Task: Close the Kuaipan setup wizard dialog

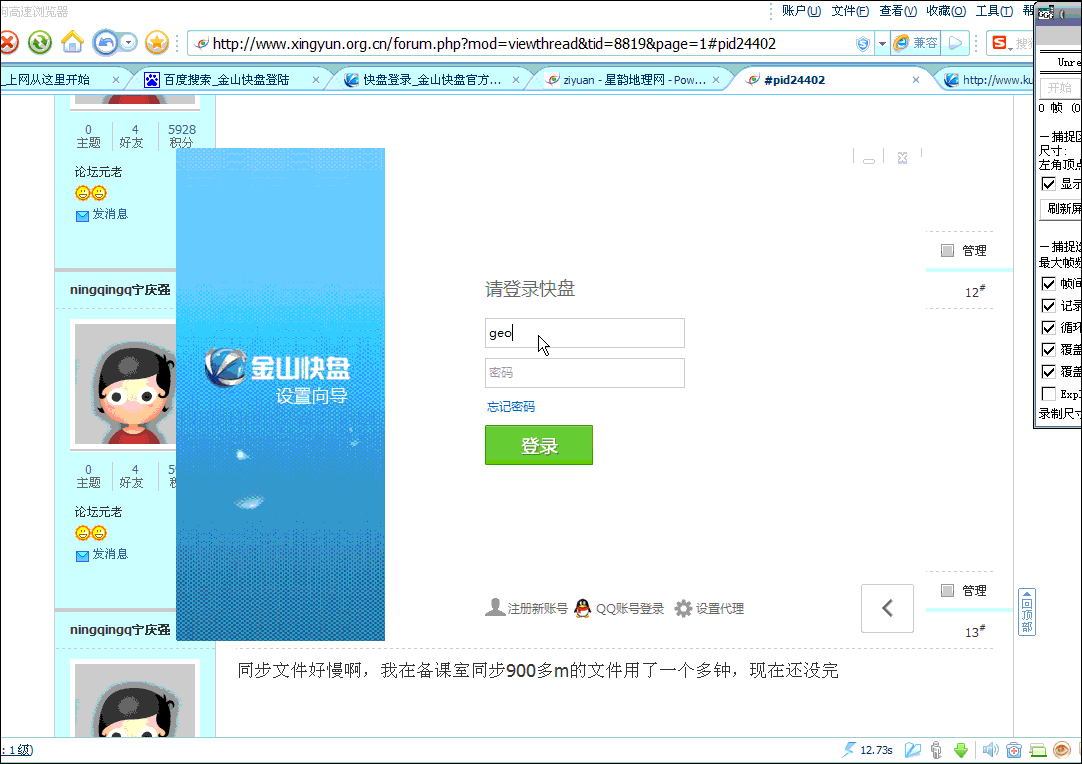Action: pyautogui.click(x=902, y=158)
